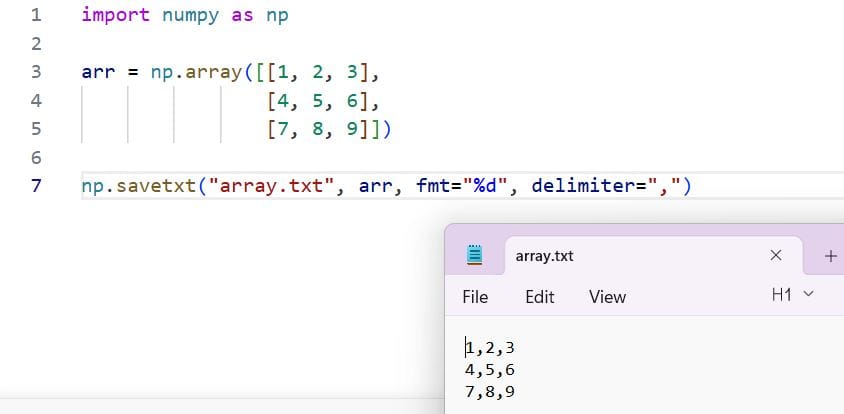Click line number 7 in editor gutter
The image size is (844, 414).
click(x=36, y=186)
